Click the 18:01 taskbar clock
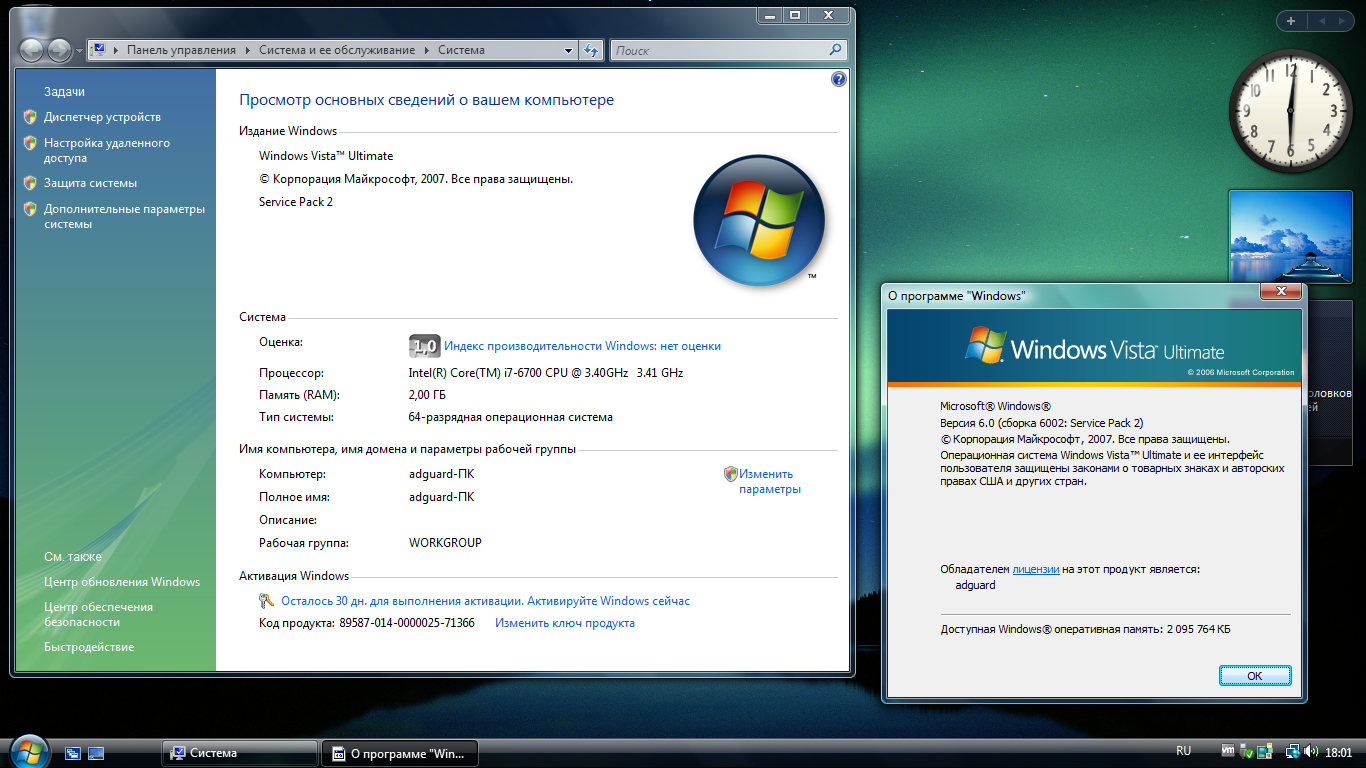Image resolution: width=1366 pixels, height=768 pixels. 1338,752
